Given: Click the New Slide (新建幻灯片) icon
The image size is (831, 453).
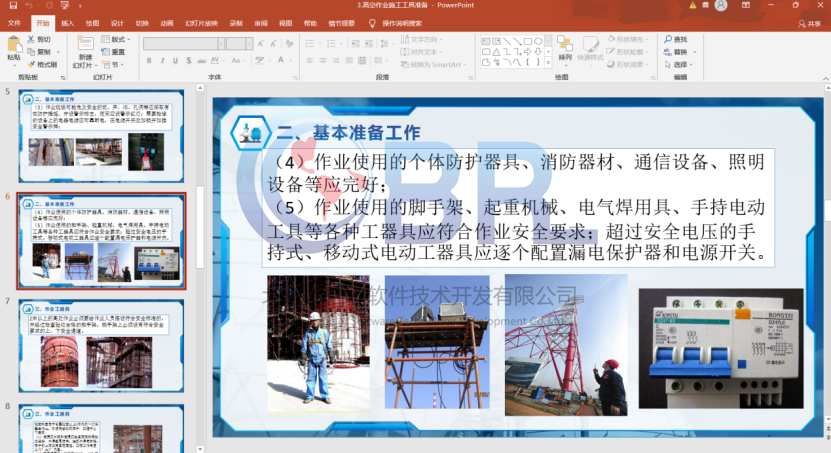Looking at the screenshot, I should coord(85,43).
